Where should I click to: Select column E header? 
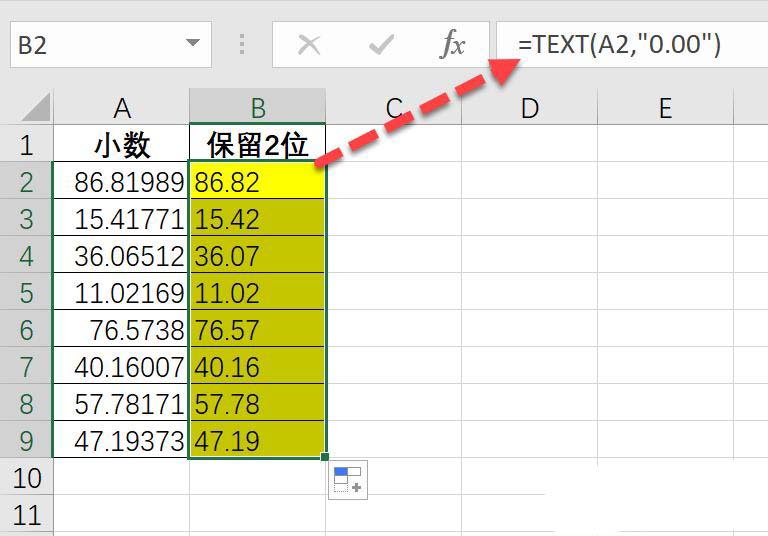pyautogui.click(x=665, y=108)
